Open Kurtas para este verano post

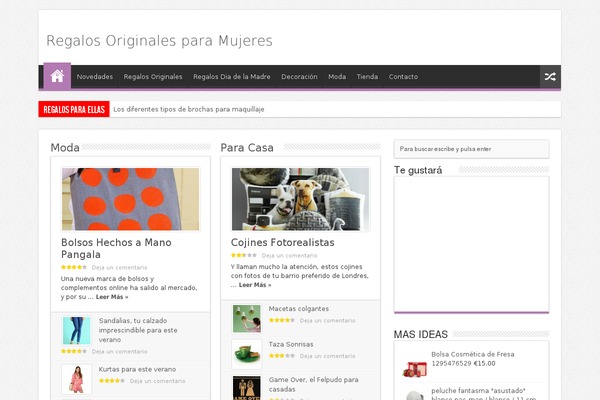tap(137, 369)
